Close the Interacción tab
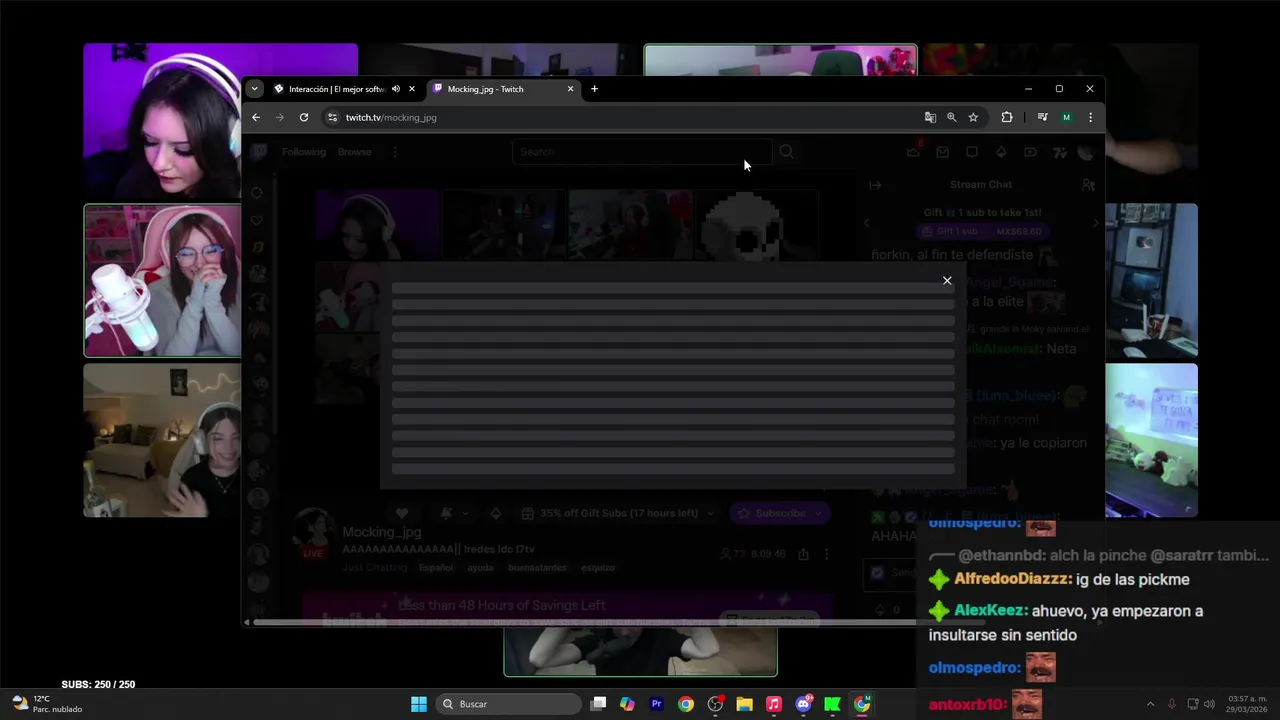 (x=411, y=89)
